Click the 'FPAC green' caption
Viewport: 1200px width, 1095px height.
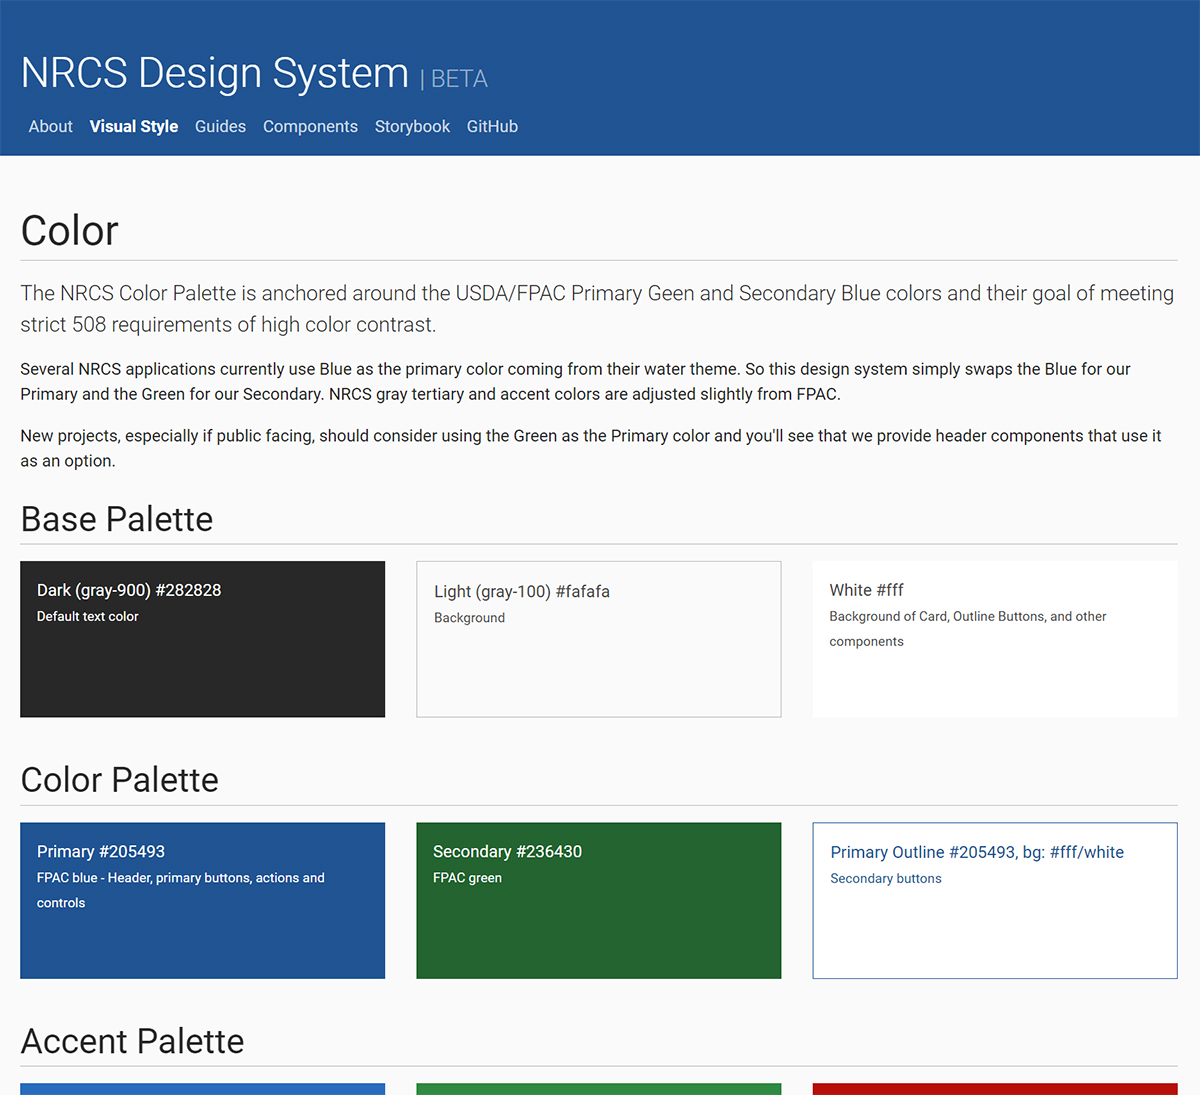(467, 877)
